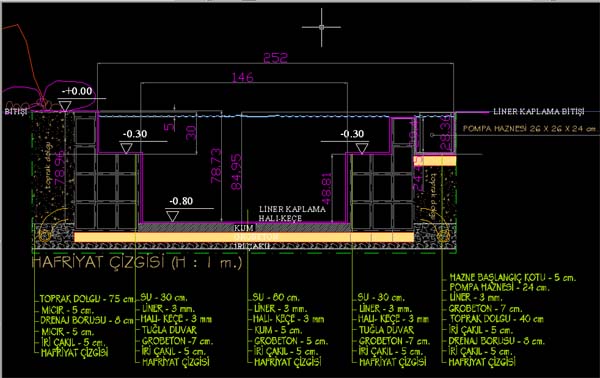This screenshot has height=378, width=600.
Task: Click the orange GROBETON slab layer
Action: pos(244,237)
